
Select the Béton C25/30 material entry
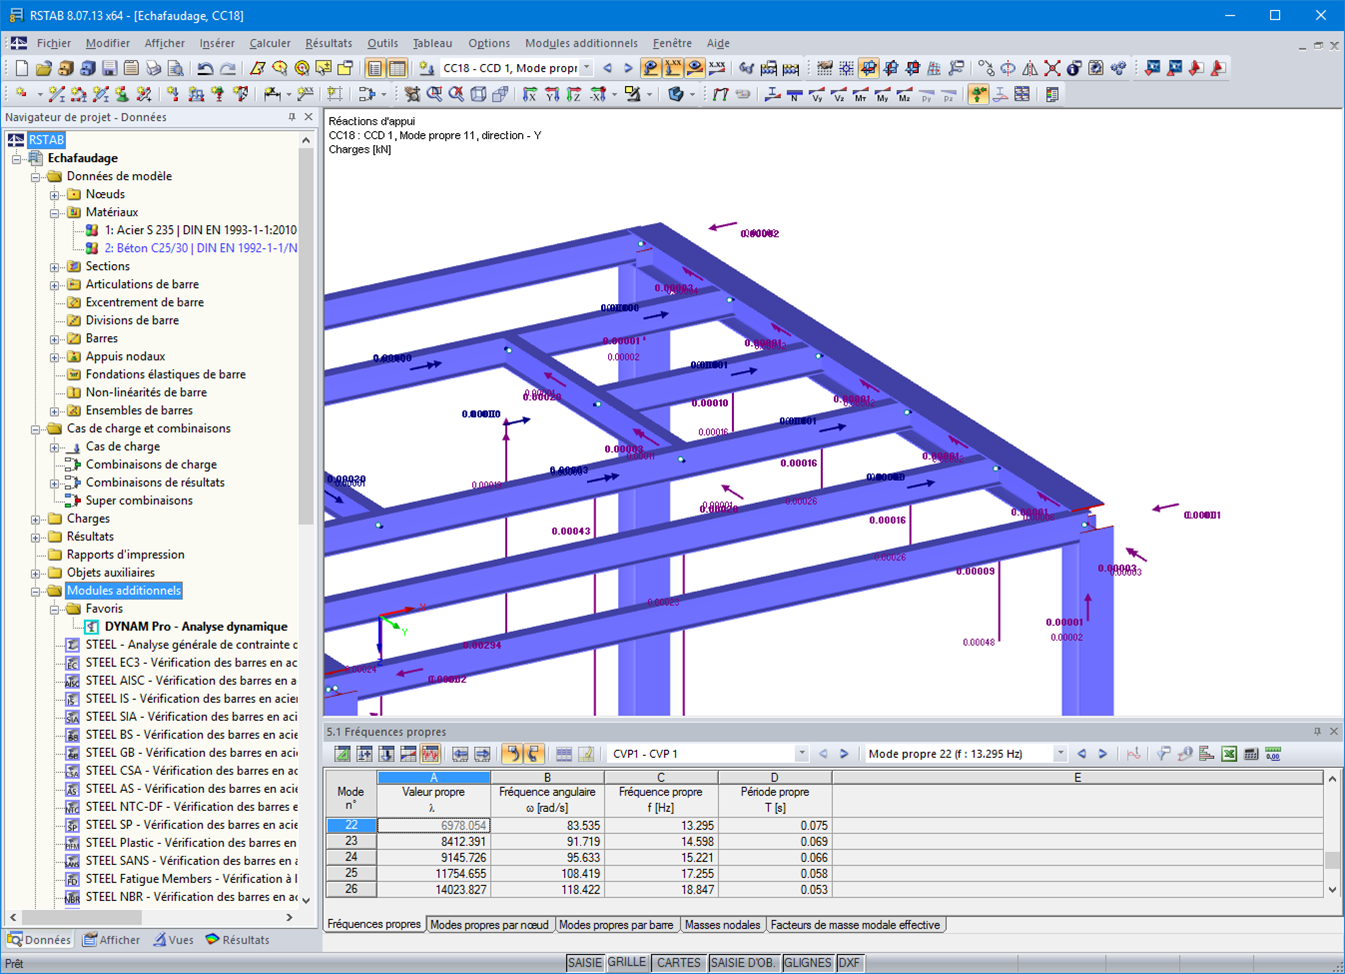[x=200, y=249]
